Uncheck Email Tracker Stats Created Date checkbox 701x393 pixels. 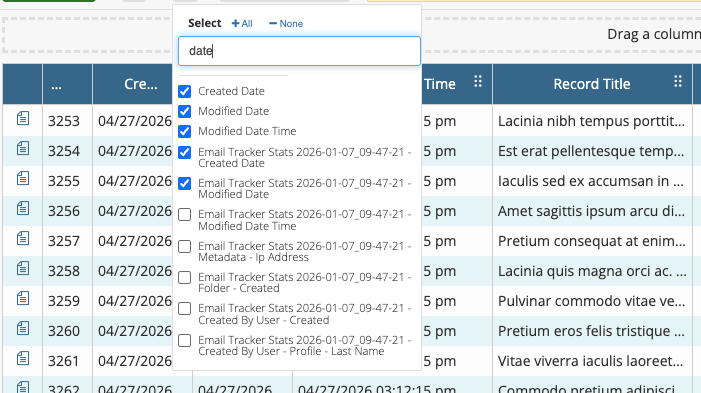click(x=185, y=152)
